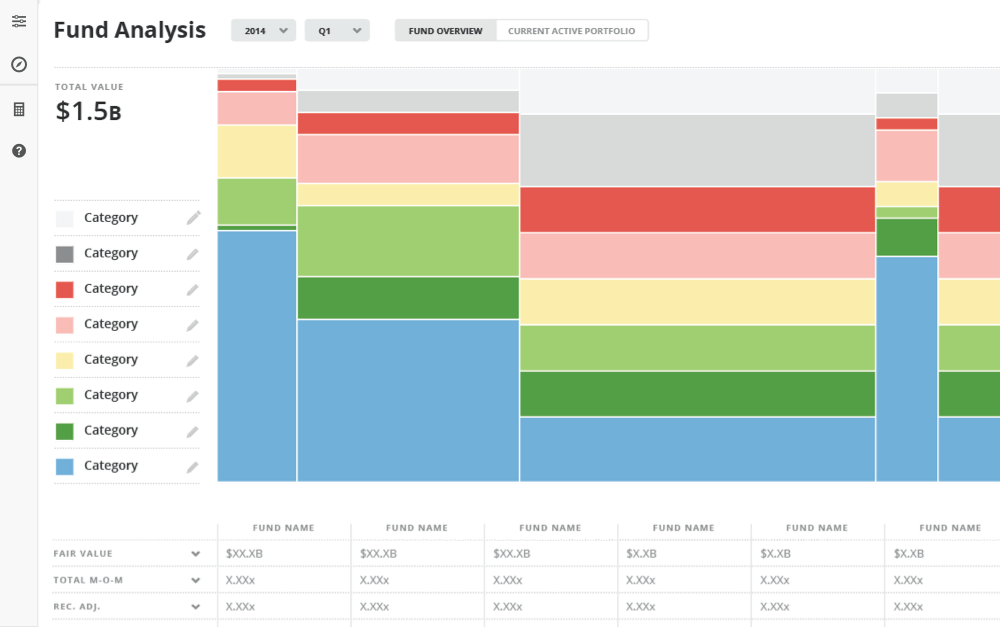Open the 2014 year dropdown

click(x=263, y=31)
